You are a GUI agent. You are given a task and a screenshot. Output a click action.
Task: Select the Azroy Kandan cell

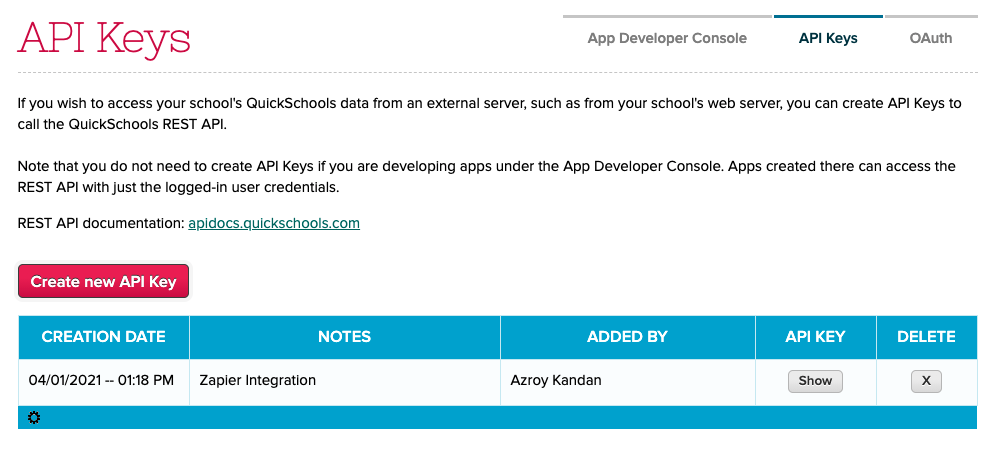point(628,381)
